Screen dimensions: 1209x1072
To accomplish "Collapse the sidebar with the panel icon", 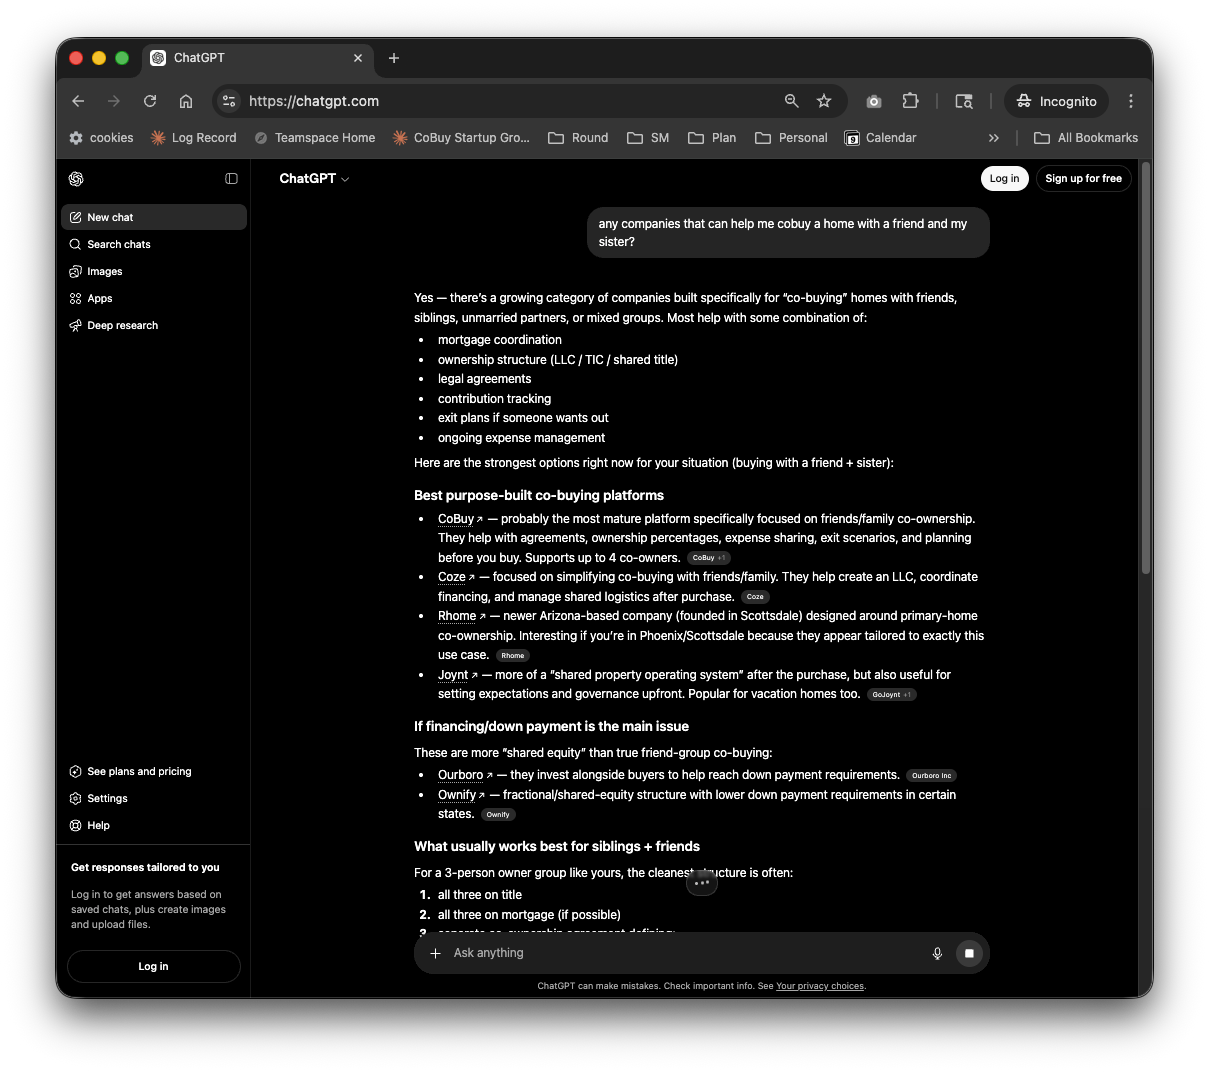I will pyautogui.click(x=231, y=179).
